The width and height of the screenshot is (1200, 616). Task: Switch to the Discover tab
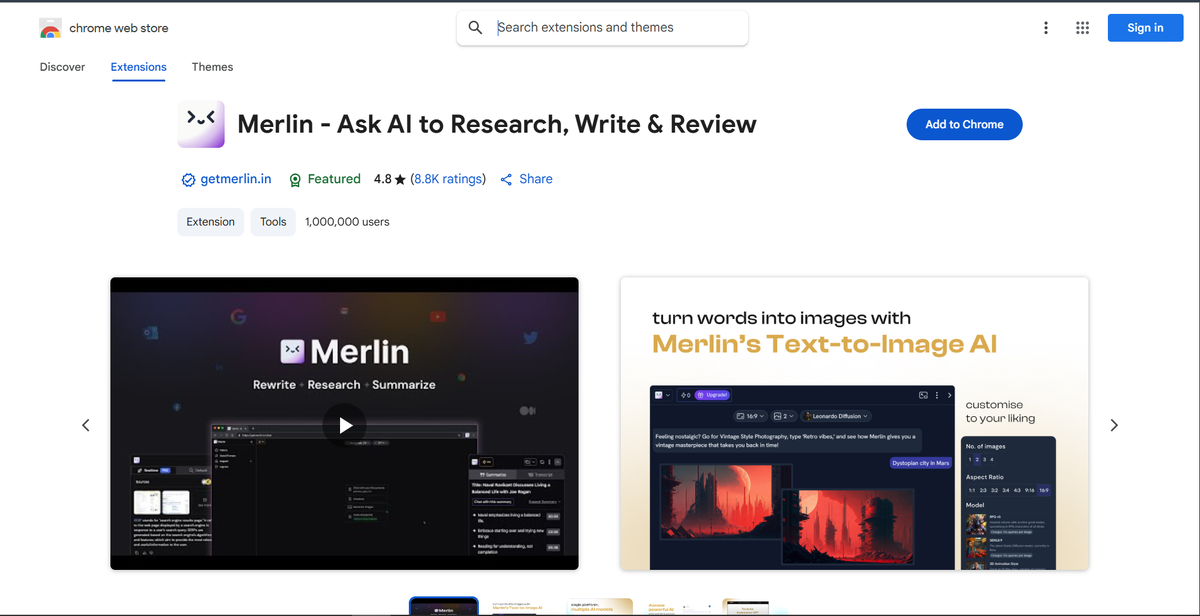point(63,67)
